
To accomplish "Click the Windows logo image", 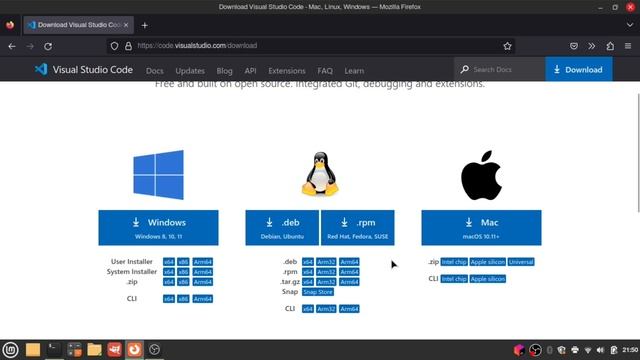I will click(158, 175).
